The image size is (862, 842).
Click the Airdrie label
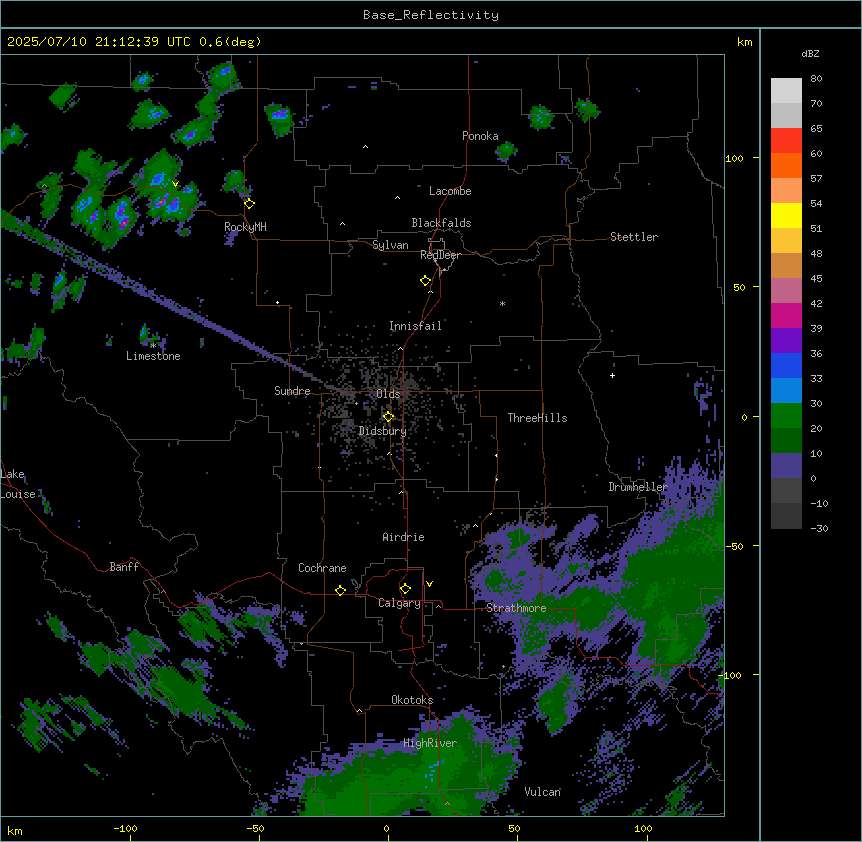404,537
